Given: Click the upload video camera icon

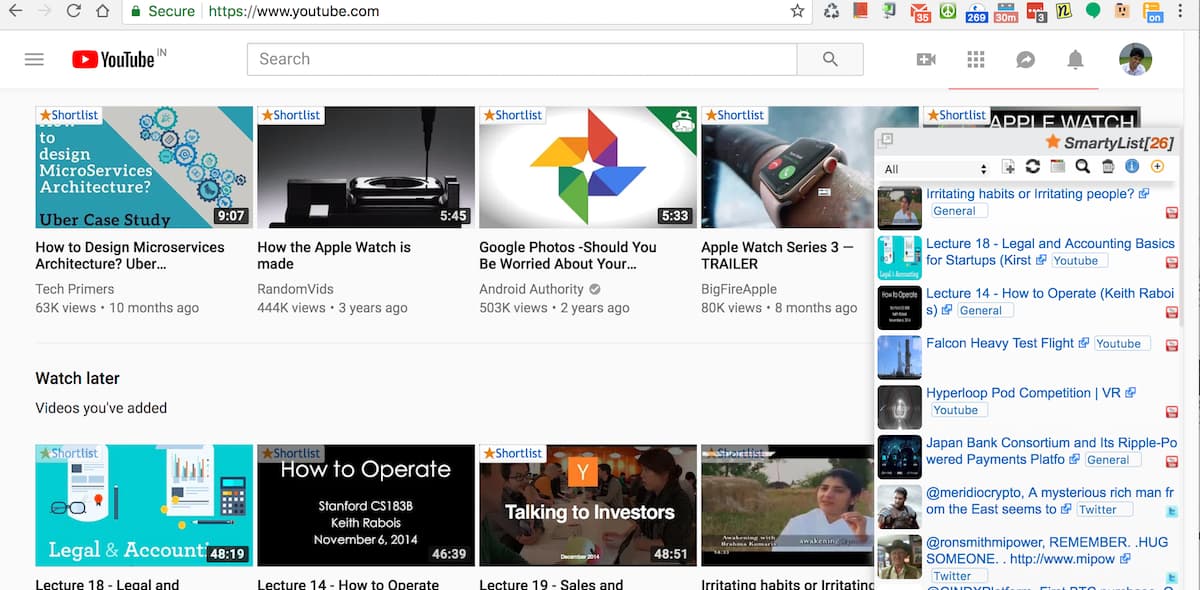Looking at the screenshot, I should point(926,60).
